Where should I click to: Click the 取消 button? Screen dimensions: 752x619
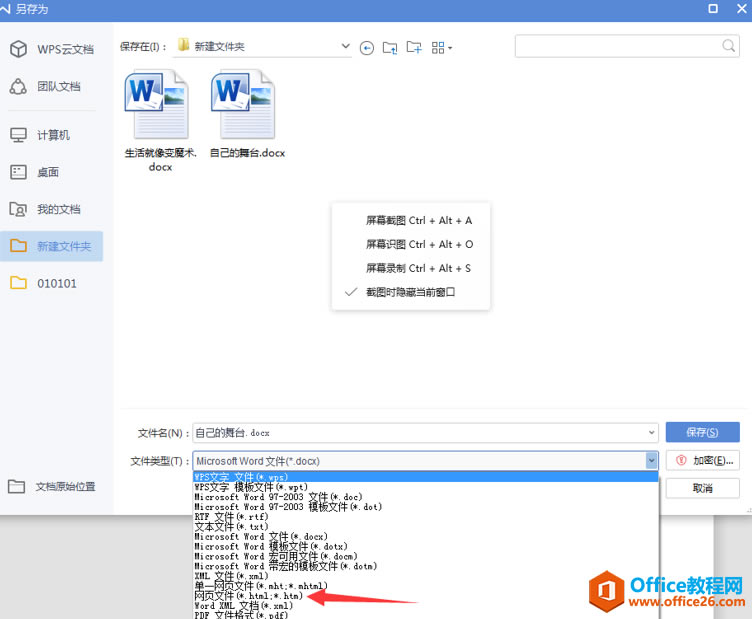(x=702, y=488)
